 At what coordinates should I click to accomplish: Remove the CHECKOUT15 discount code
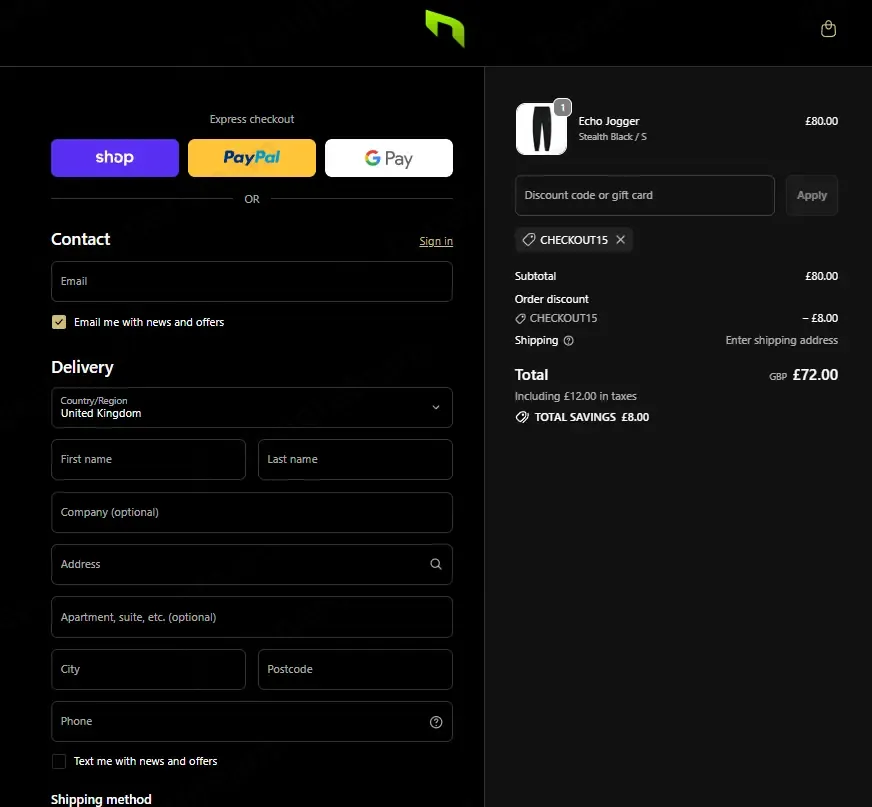(621, 240)
